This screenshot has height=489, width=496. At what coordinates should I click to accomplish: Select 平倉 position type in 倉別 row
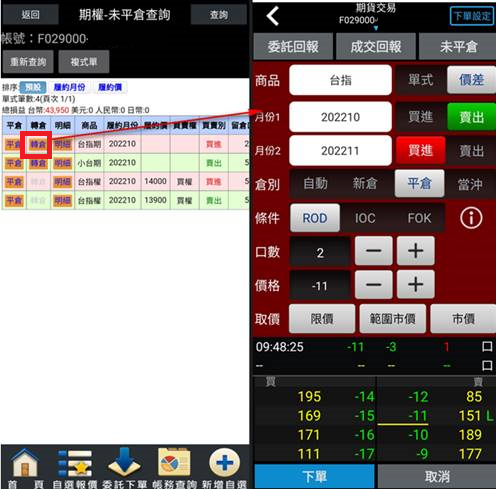420,183
